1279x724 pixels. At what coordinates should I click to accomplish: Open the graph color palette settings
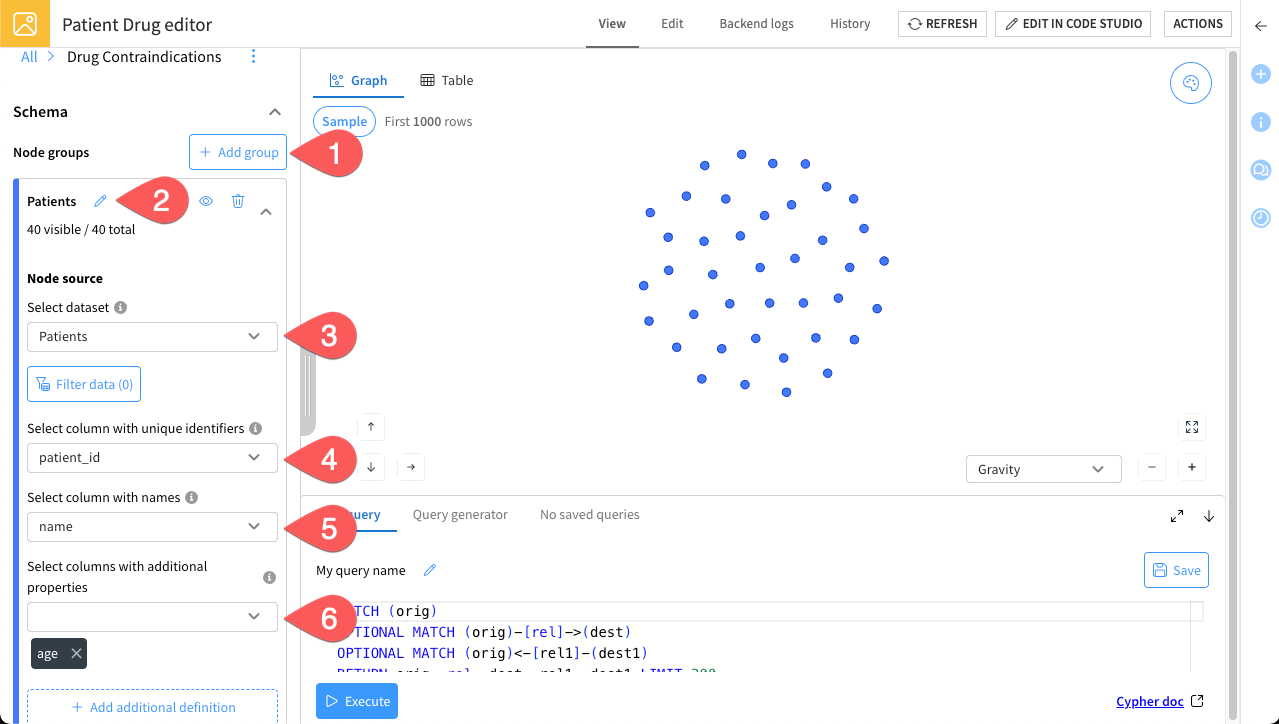point(1190,84)
